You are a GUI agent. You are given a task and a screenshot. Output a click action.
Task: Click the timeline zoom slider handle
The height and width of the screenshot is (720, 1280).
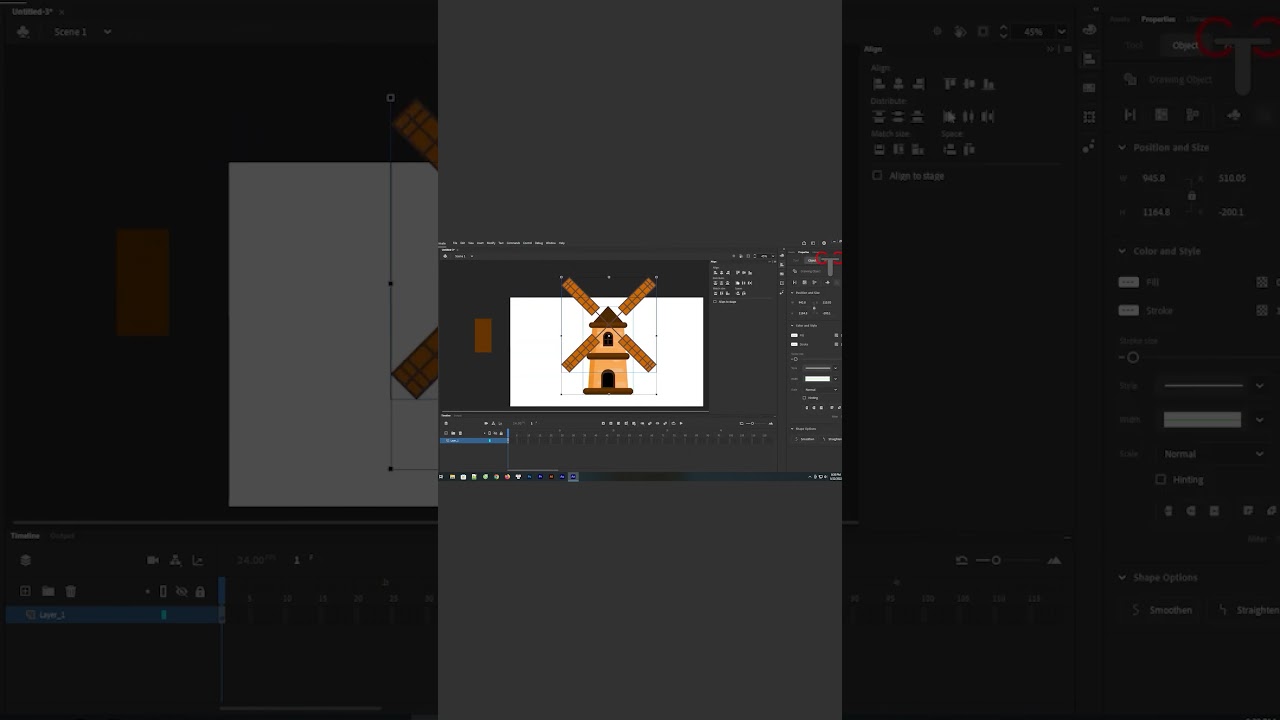pyautogui.click(x=996, y=560)
